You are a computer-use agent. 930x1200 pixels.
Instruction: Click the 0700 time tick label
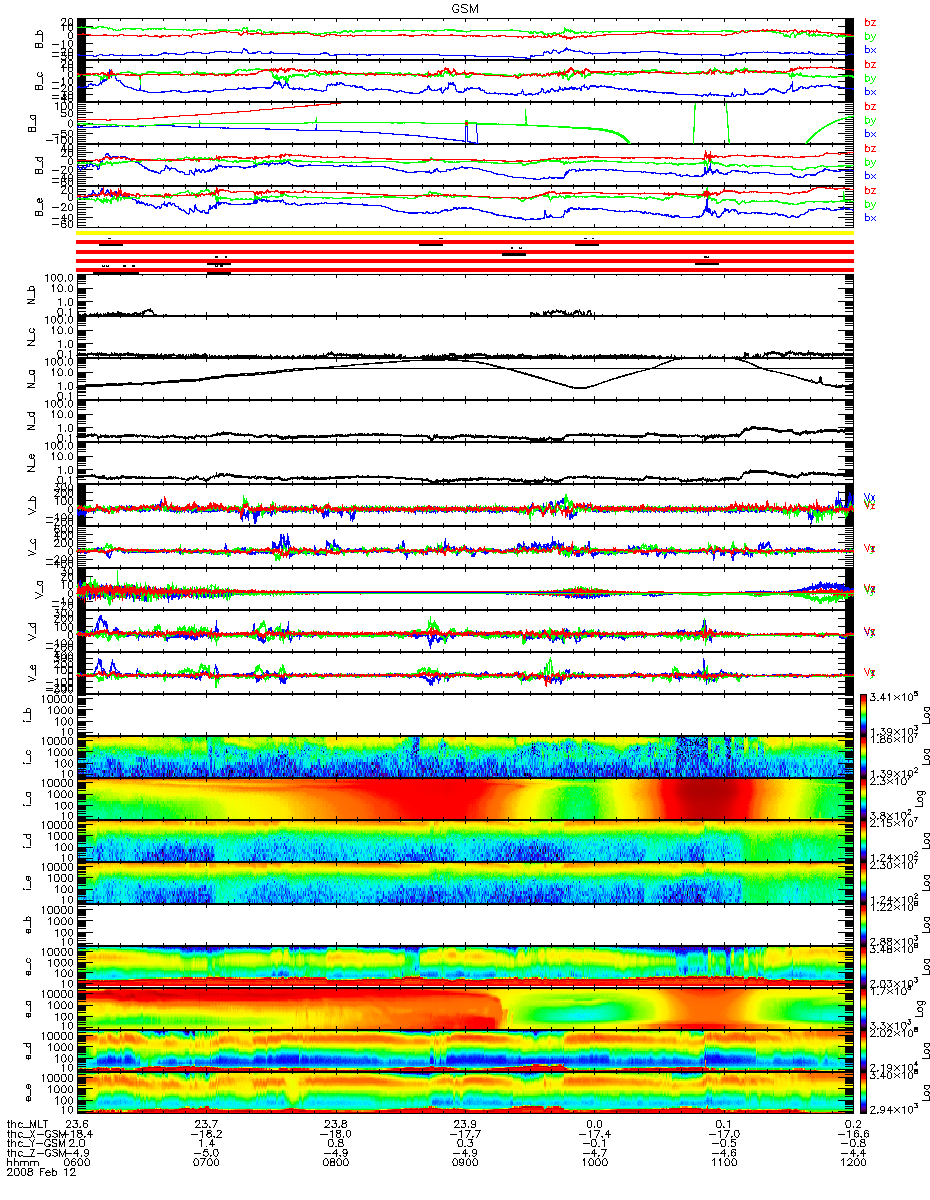pos(205,1164)
